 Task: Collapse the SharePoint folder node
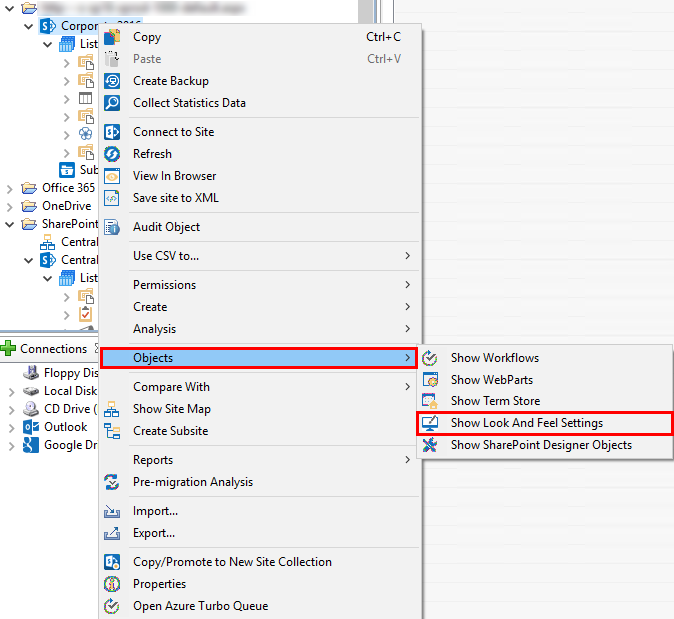(x=10, y=224)
